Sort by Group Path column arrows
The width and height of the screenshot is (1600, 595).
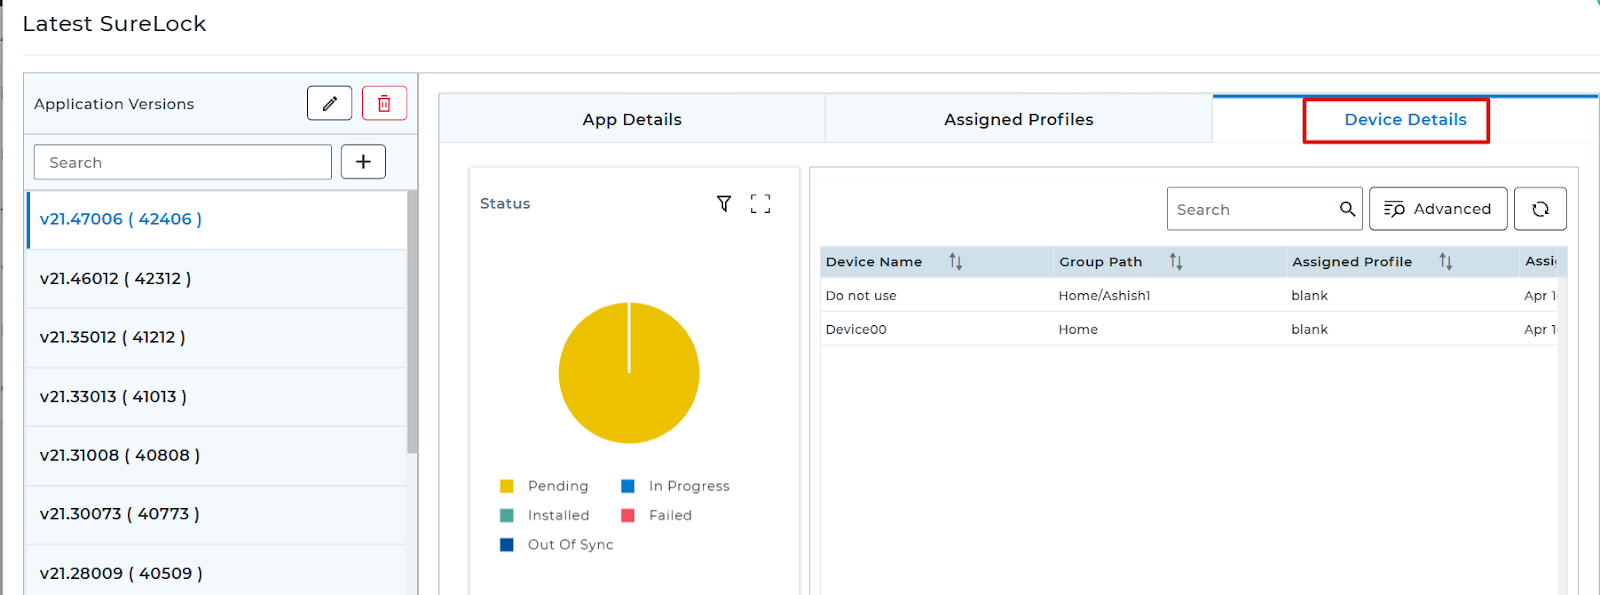point(1176,262)
